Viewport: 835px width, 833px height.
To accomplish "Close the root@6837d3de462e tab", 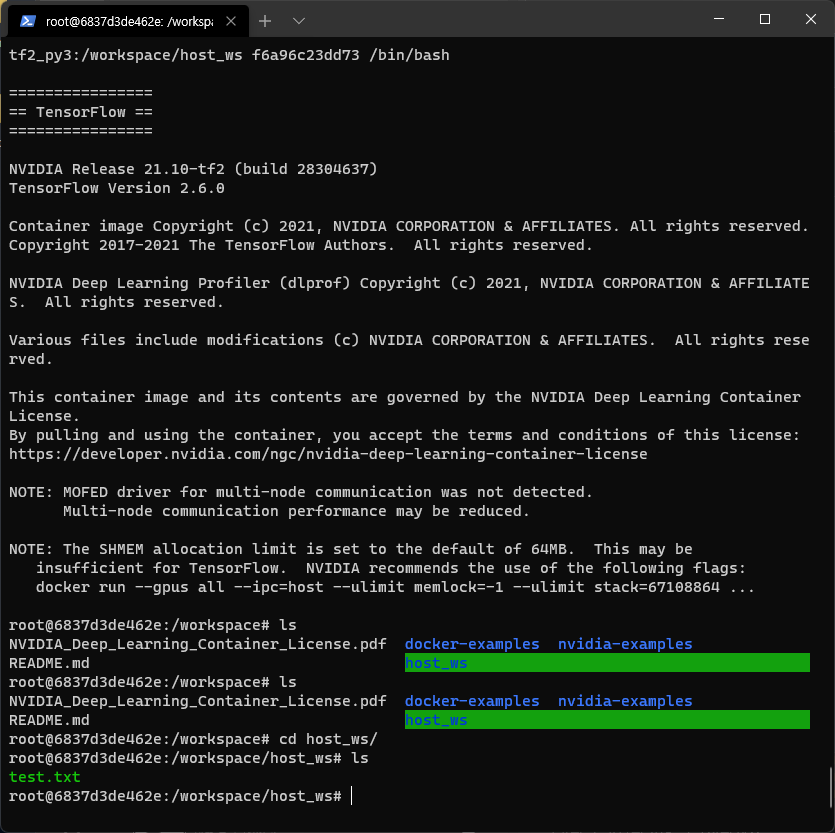I will click(x=231, y=21).
